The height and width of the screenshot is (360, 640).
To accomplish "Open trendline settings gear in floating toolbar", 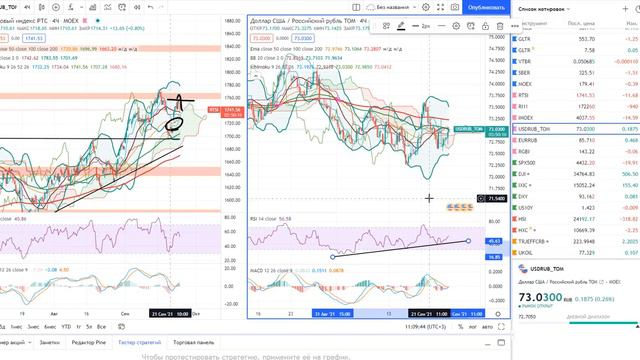I will pyautogui.click(x=456, y=26).
